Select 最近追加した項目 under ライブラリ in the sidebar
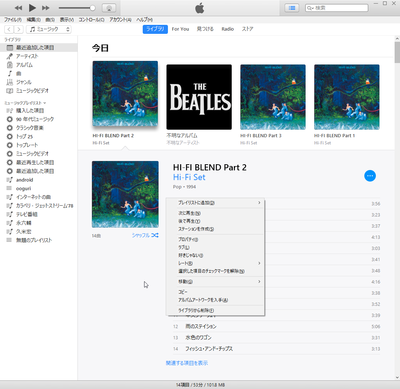Image resolution: width=400 pixels, height=389 pixels. 39,48
